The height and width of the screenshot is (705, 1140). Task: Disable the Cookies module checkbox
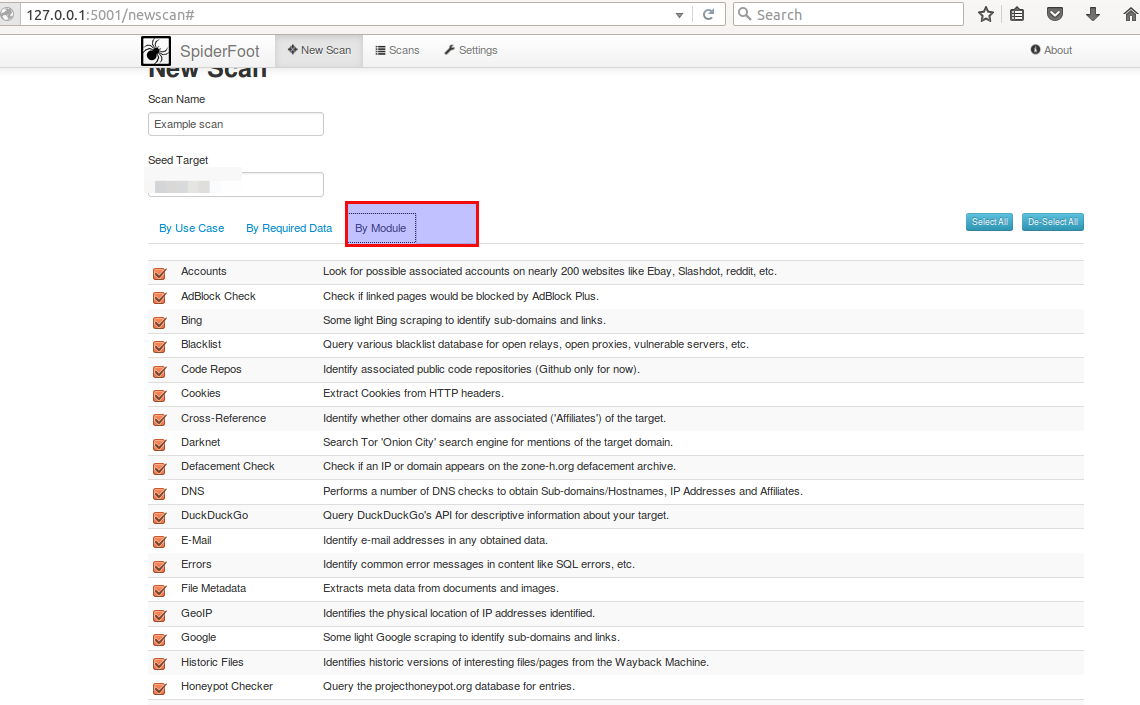point(160,395)
